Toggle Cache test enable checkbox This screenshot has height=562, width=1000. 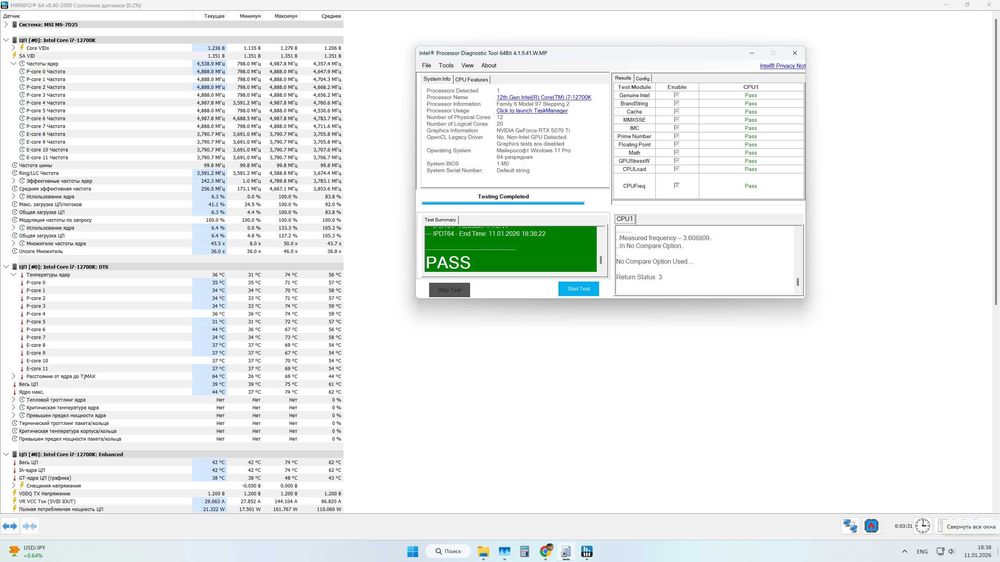pyautogui.click(x=676, y=112)
